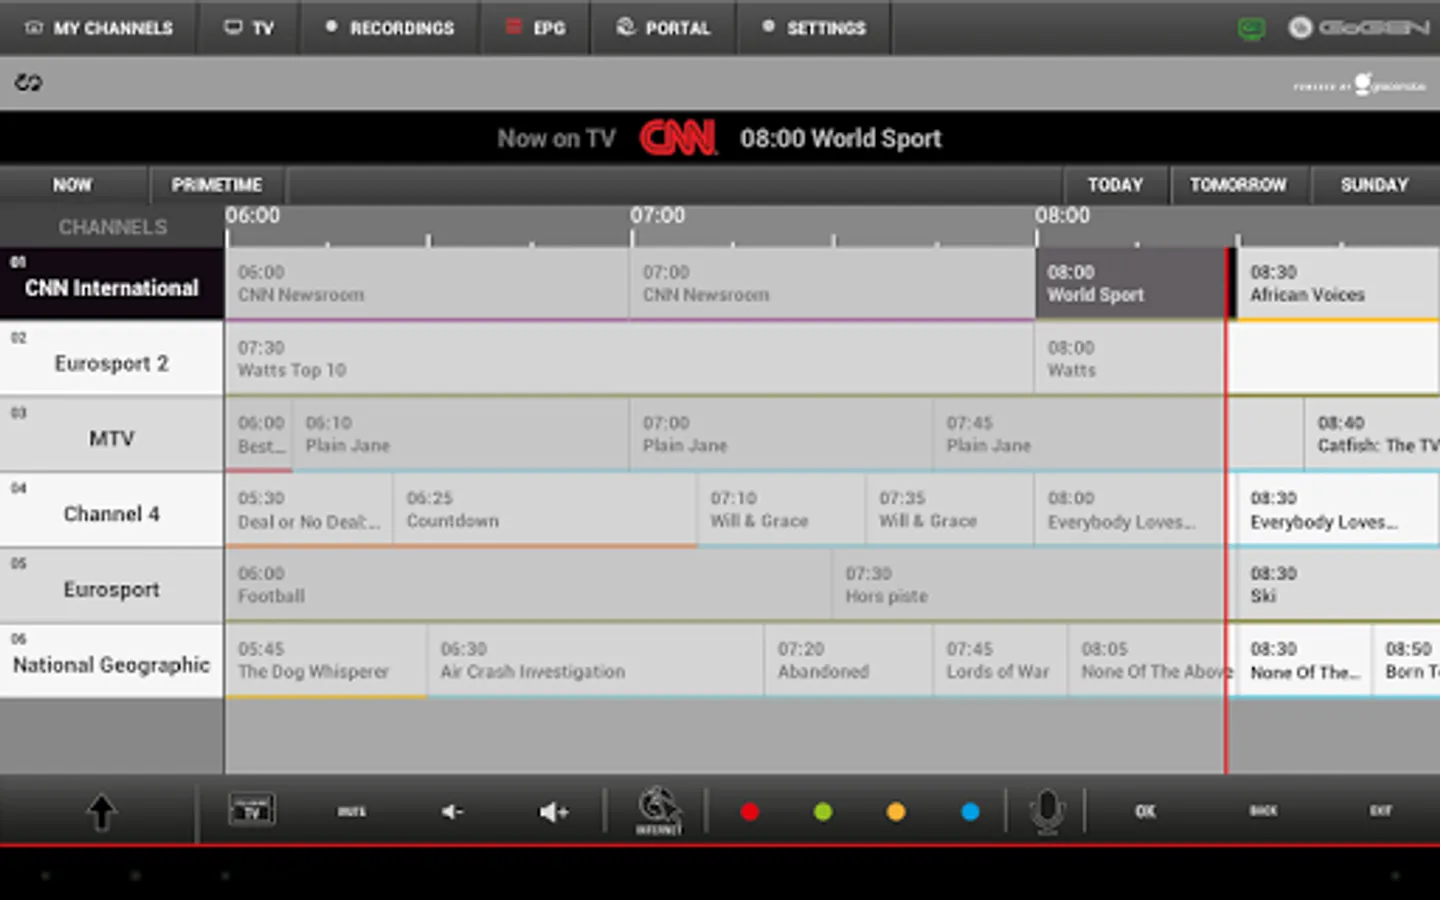Open 07:35 Will & Grace episode
This screenshot has height=900, width=1440.
949,510
